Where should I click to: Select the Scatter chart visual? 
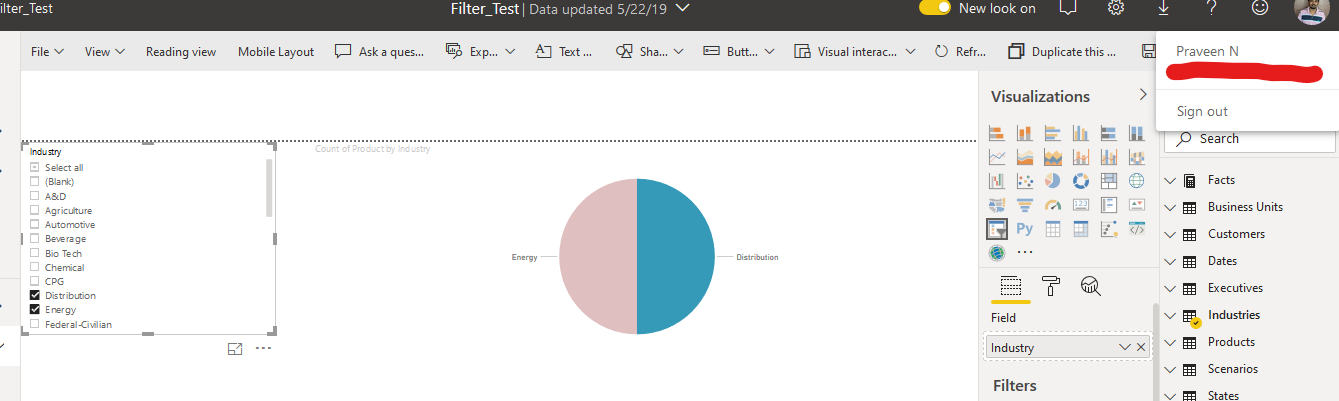point(1025,181)
